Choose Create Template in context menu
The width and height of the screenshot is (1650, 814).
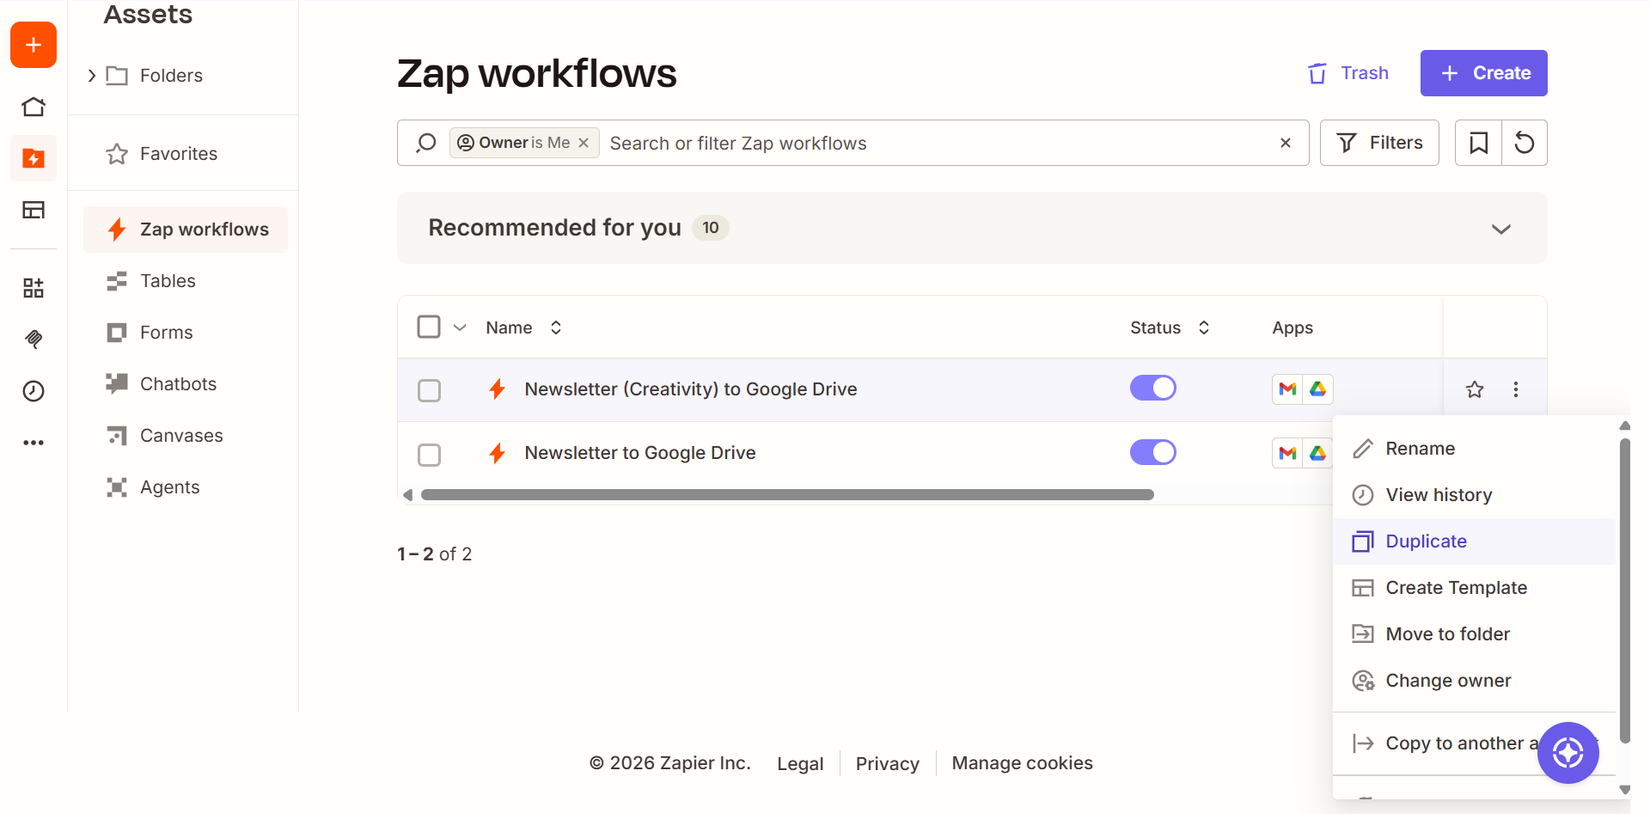[1474, 588]
